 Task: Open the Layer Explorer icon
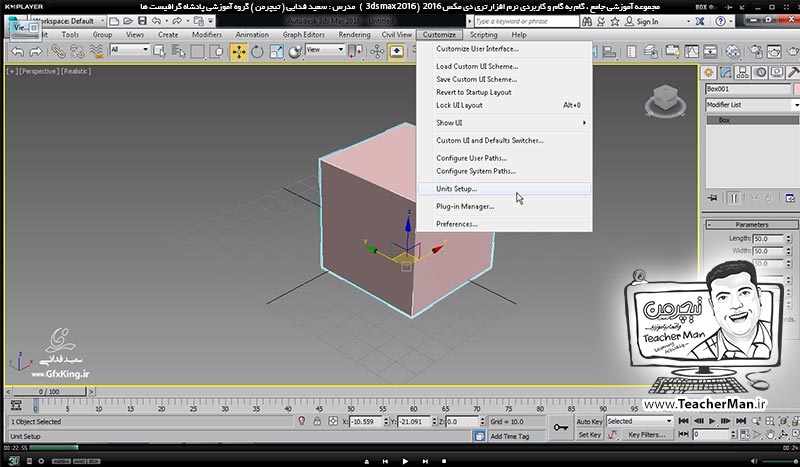click(651, 52)
